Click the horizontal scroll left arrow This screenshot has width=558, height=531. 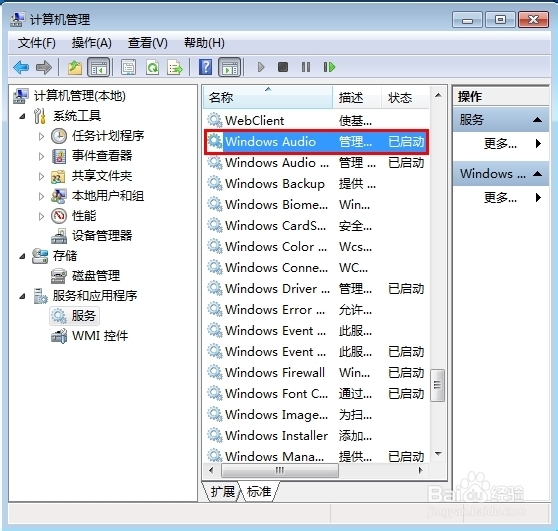pyautogui.click(x=211, y=470)
